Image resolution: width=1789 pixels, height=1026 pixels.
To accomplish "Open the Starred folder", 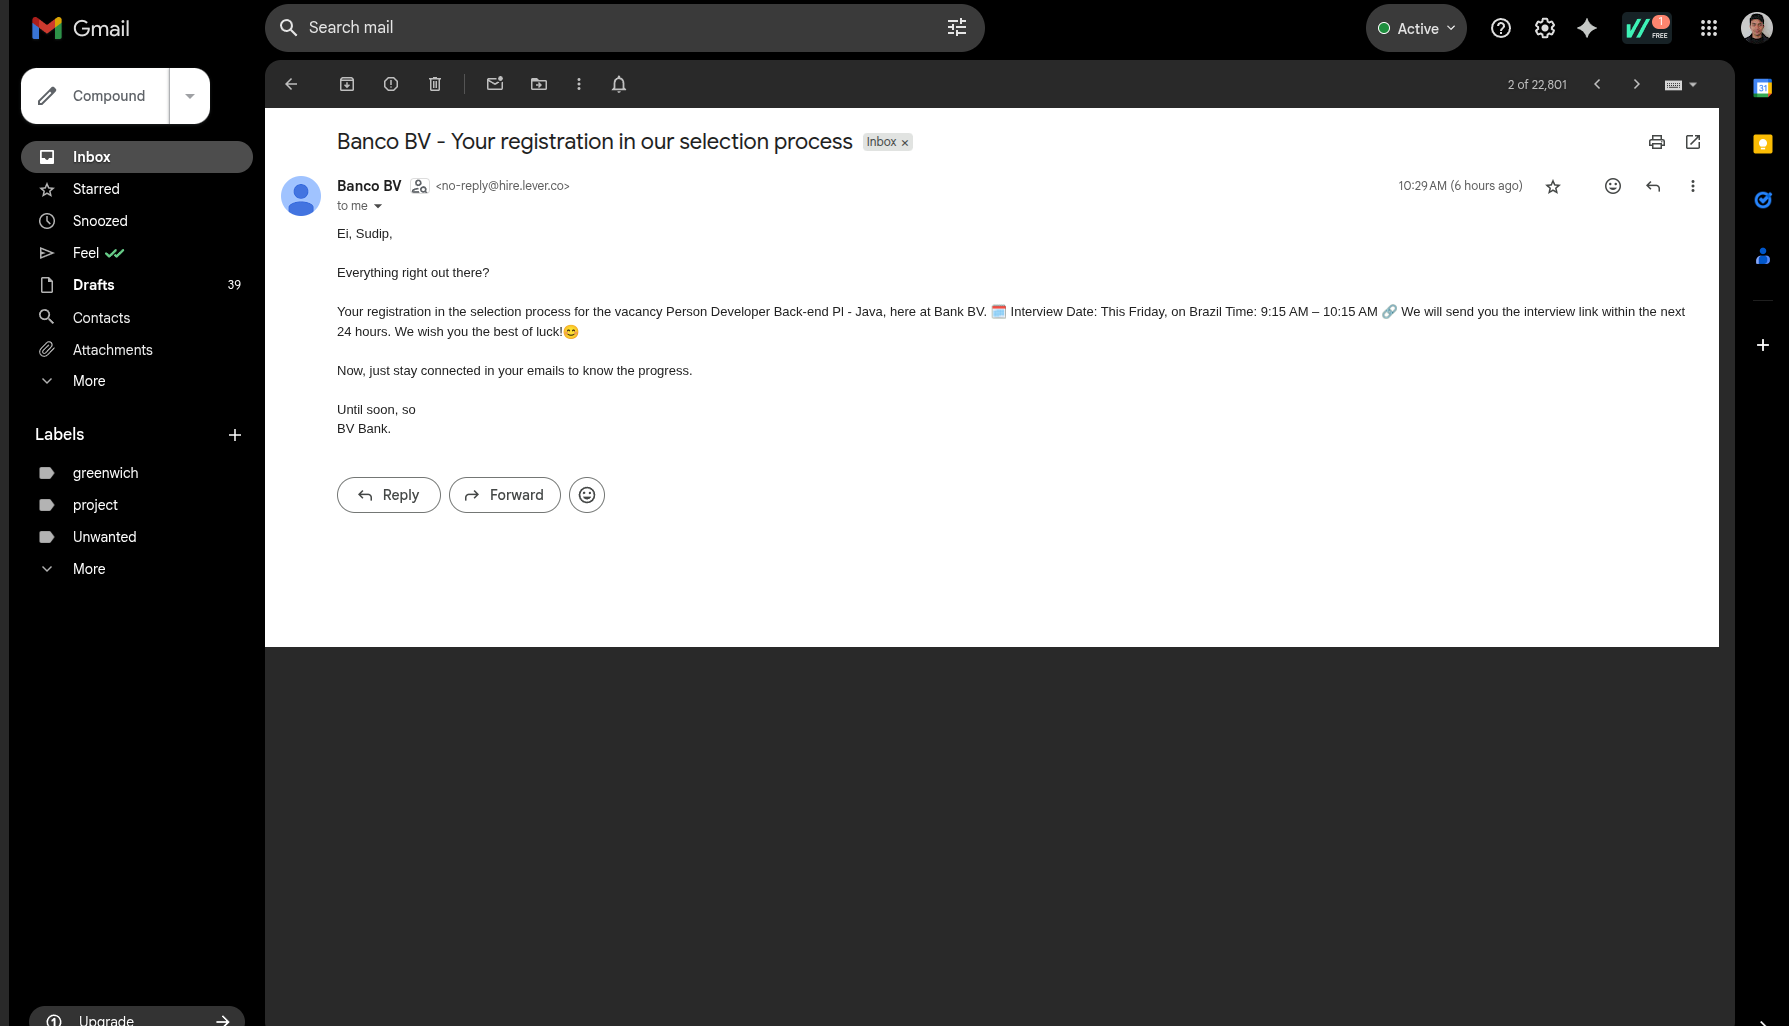I will 137,189.
